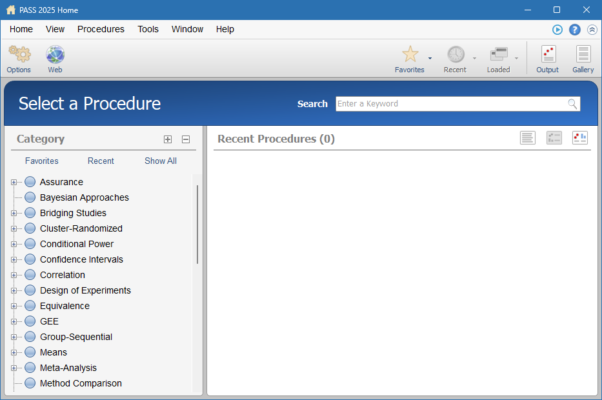Click the blue help question mark icon
Viewport: 602px width, 400px height.
[575, 30]
